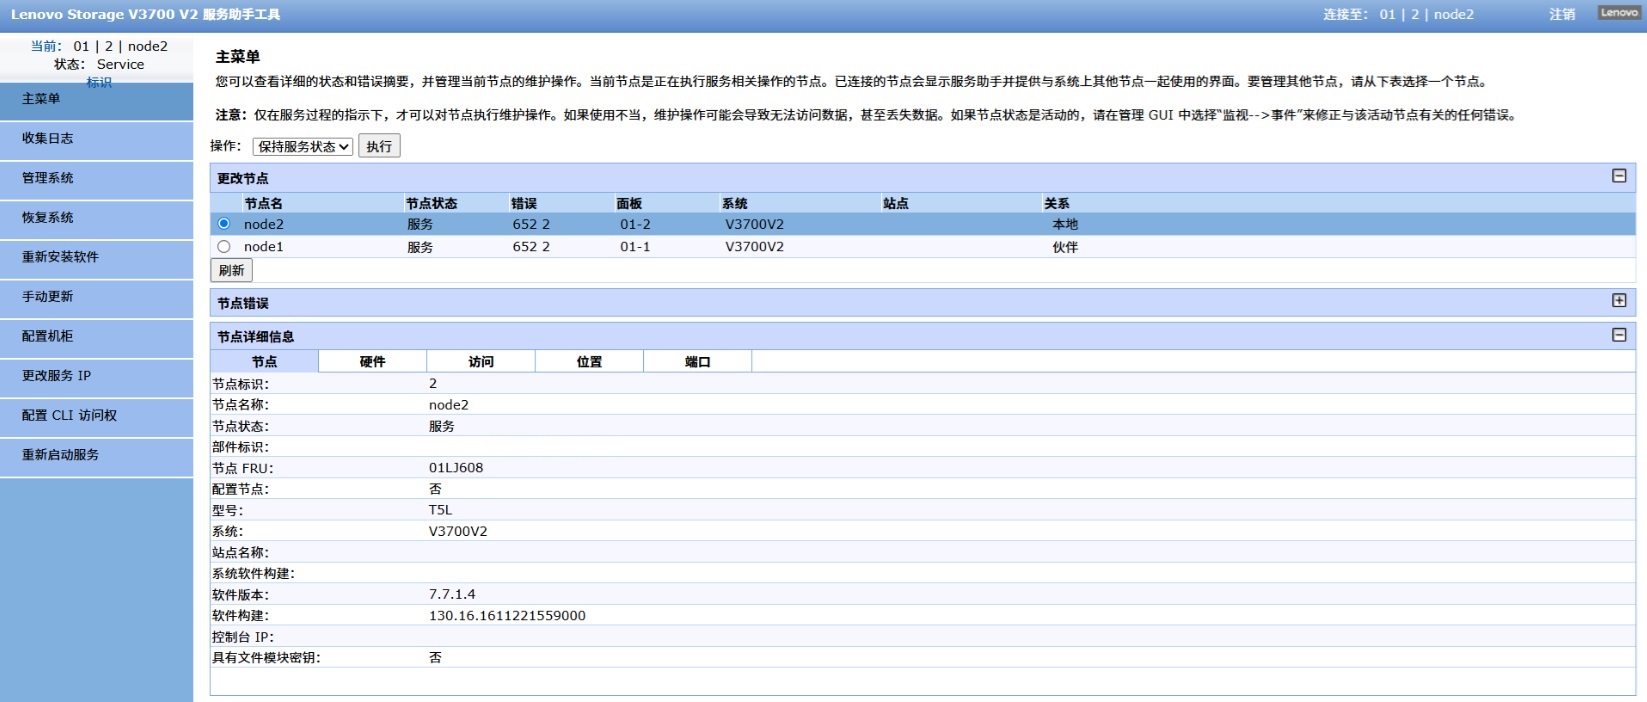The image size is (1647, 702).
Task: Open 恢复系统 in the sidebar
Action: pos(96,218)
